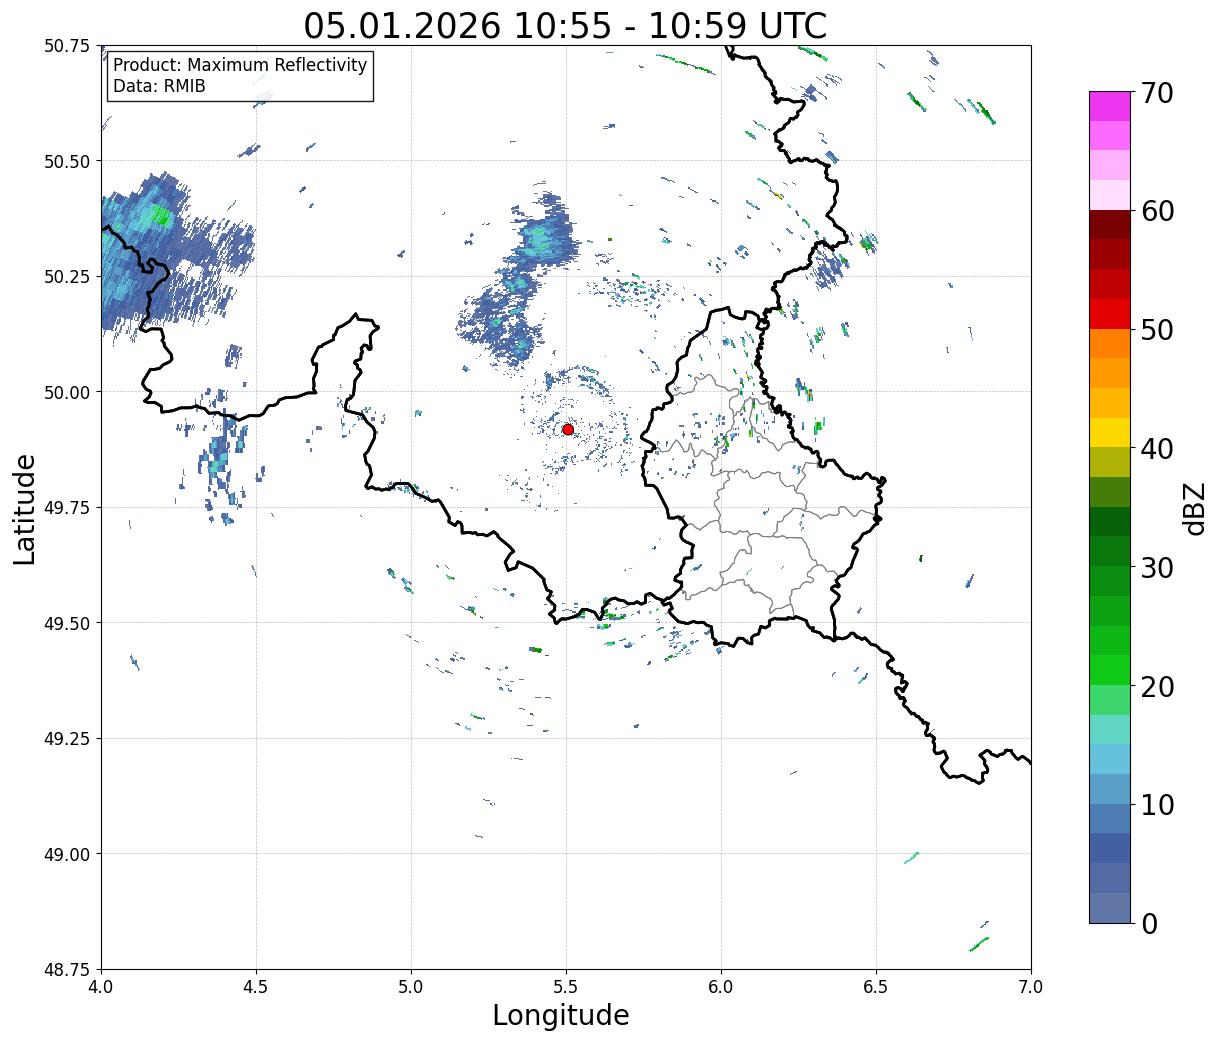Screen dimensions: 1219x1040
Task: Click the longitude tick label 4.0
Action: click(101, 987)
